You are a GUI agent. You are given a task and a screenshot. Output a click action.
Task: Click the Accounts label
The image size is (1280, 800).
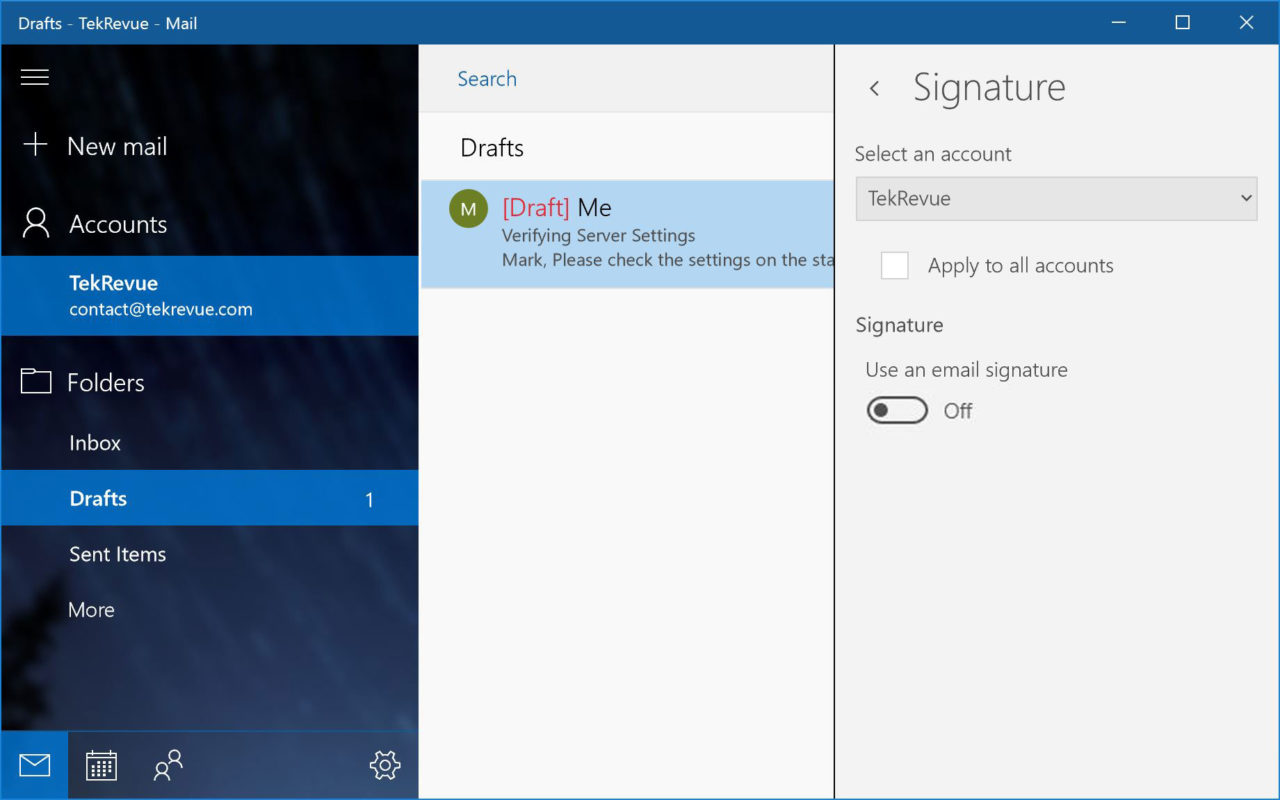tap(118, 224)
